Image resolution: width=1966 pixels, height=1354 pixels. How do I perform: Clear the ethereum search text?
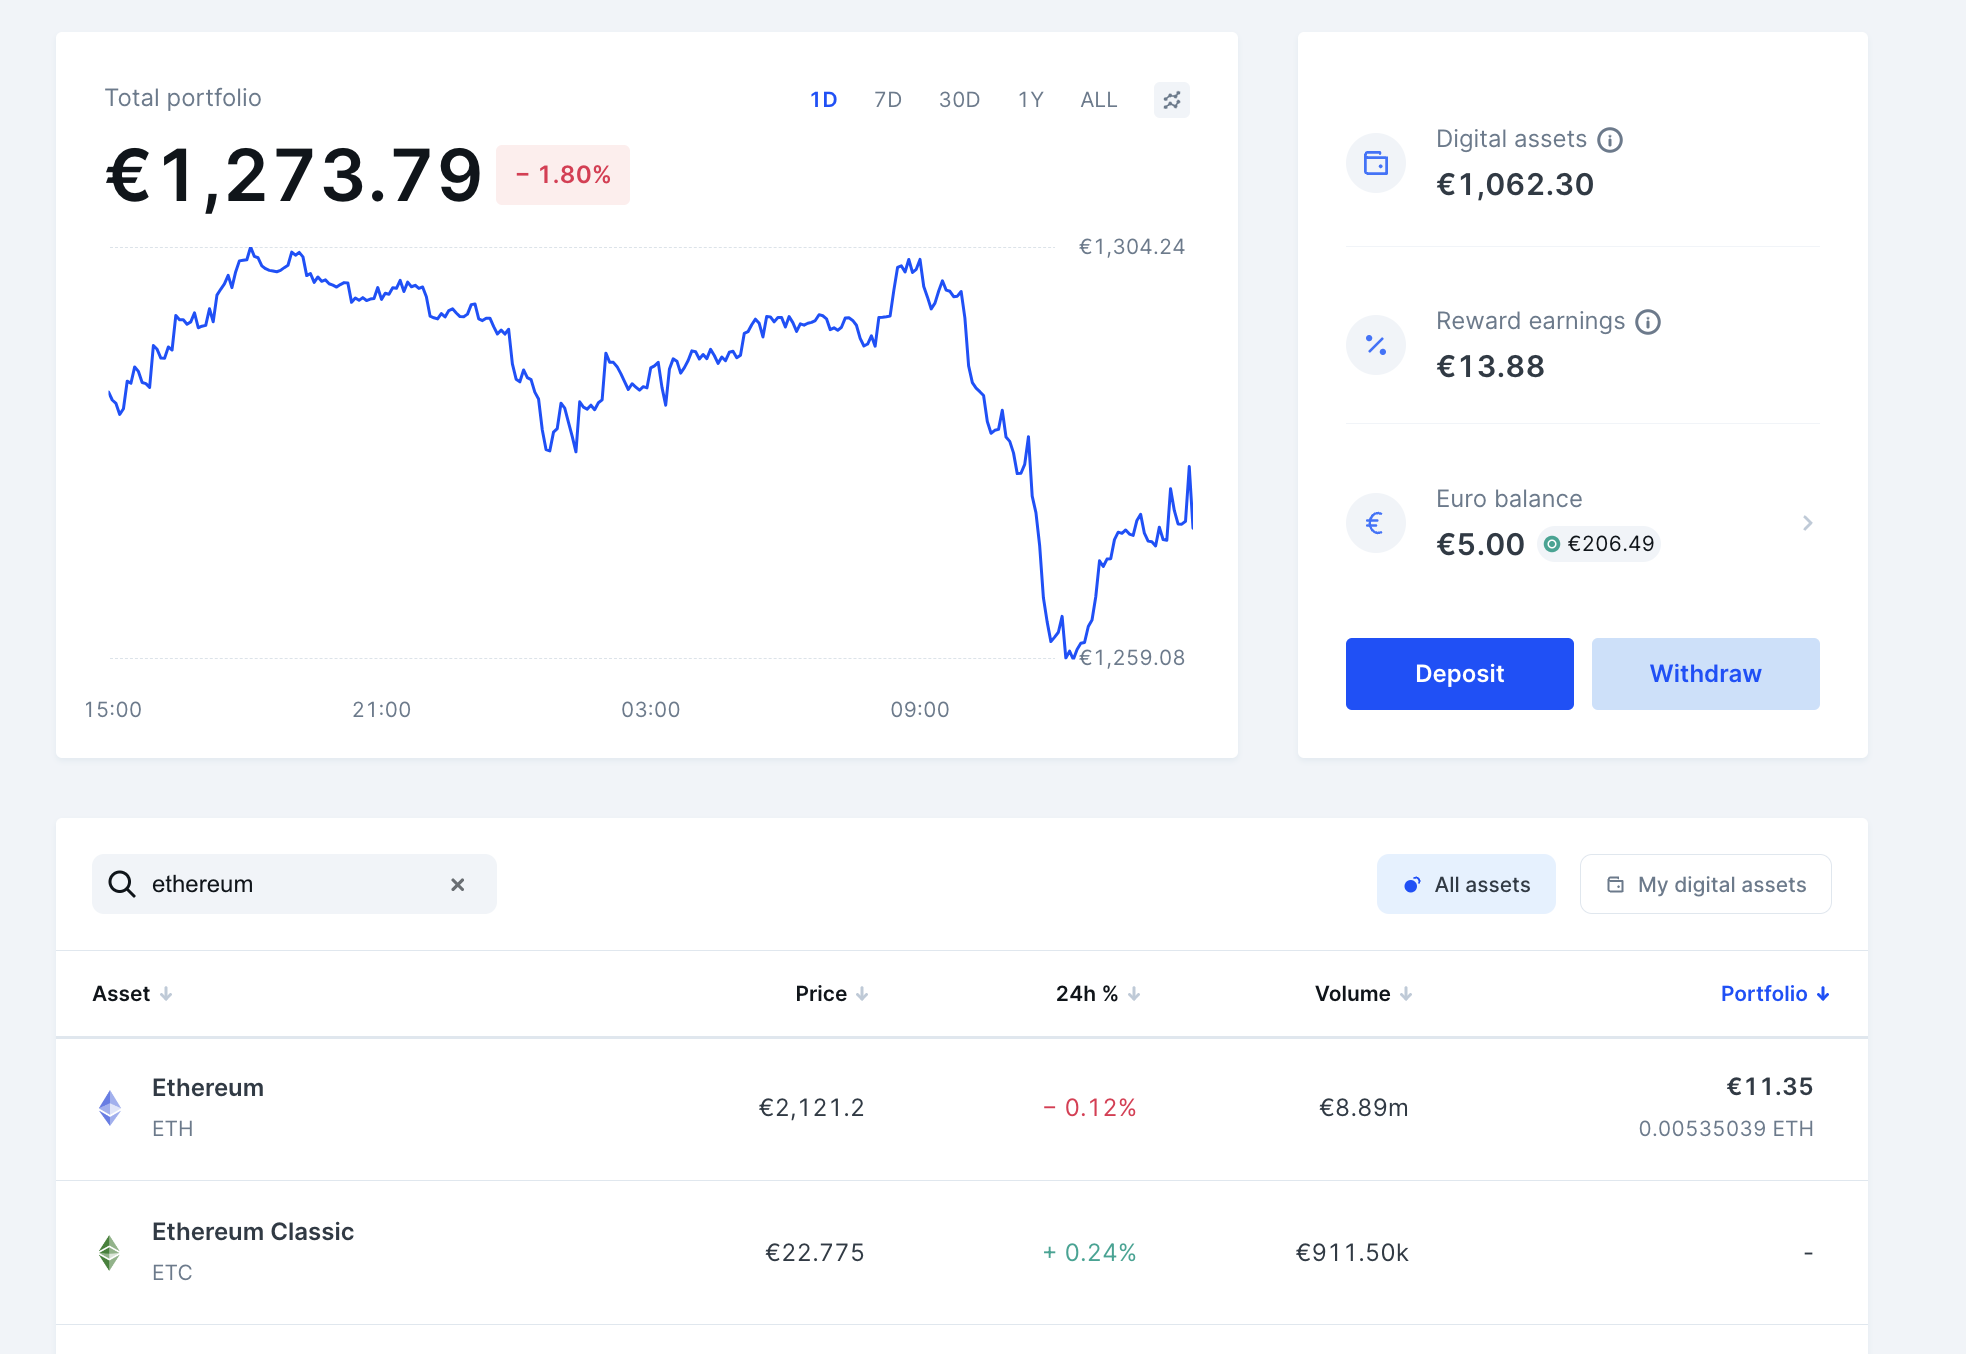[x=457, y=885]
